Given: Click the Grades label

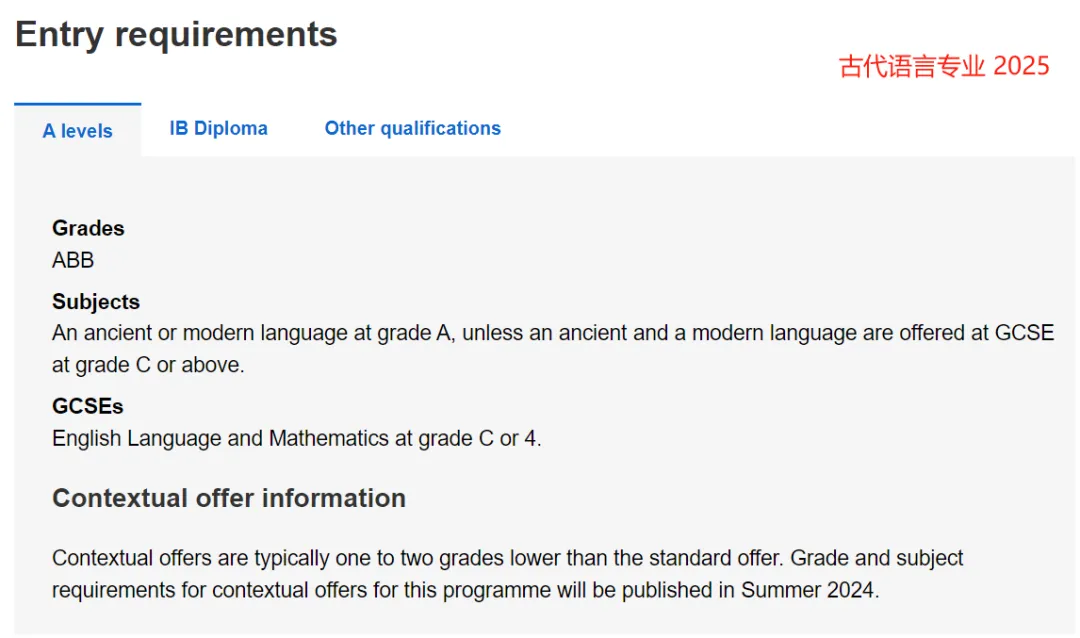Looking at the screenshot, I should [x=88, y=228].
